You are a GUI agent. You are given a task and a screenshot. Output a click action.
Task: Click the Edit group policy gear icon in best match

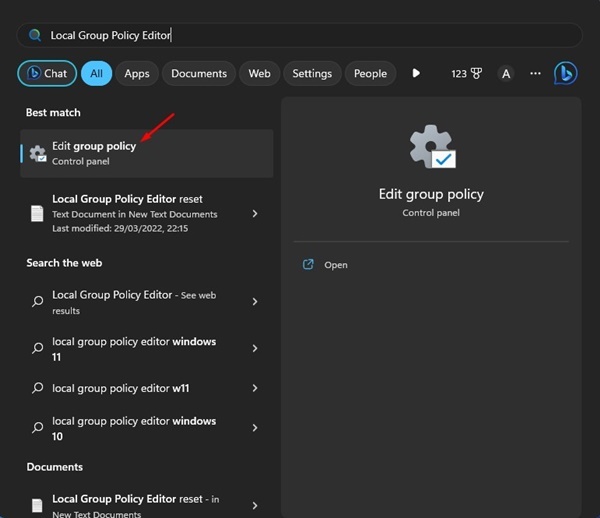click(x=38, y=153)
